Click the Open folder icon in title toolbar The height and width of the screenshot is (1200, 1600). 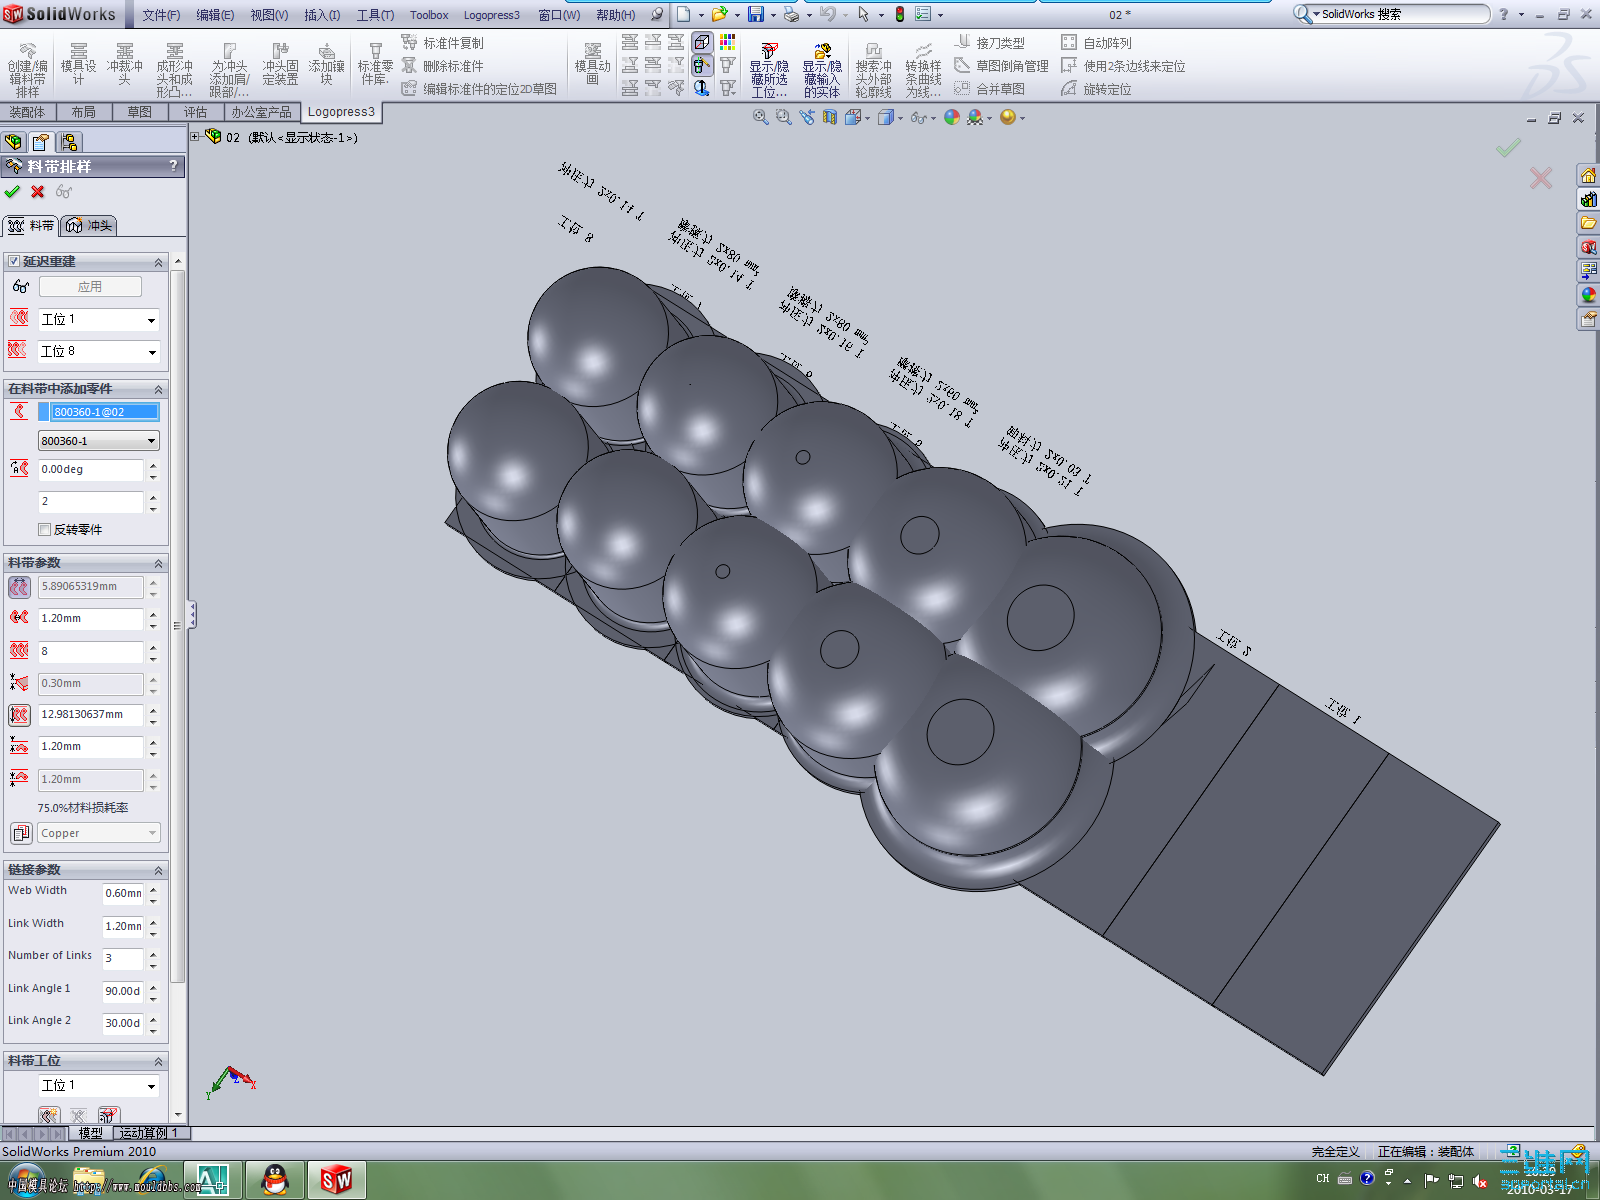[719, 14]
